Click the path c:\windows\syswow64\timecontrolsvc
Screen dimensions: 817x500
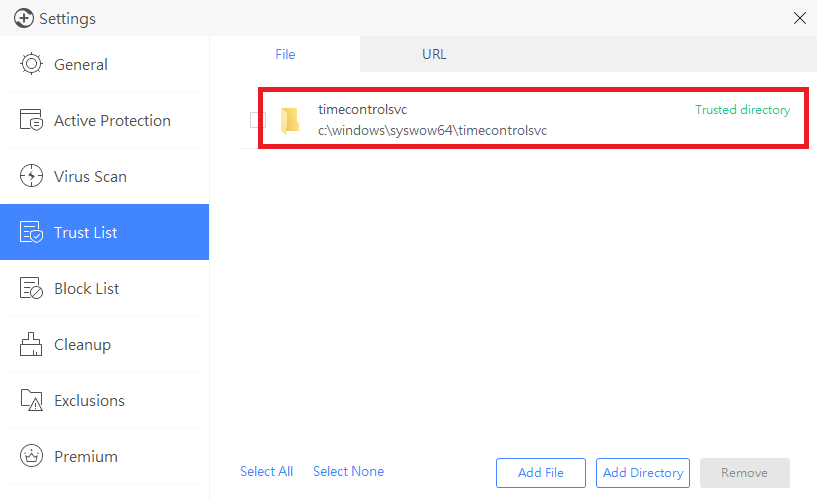click(x=432, y=130)
